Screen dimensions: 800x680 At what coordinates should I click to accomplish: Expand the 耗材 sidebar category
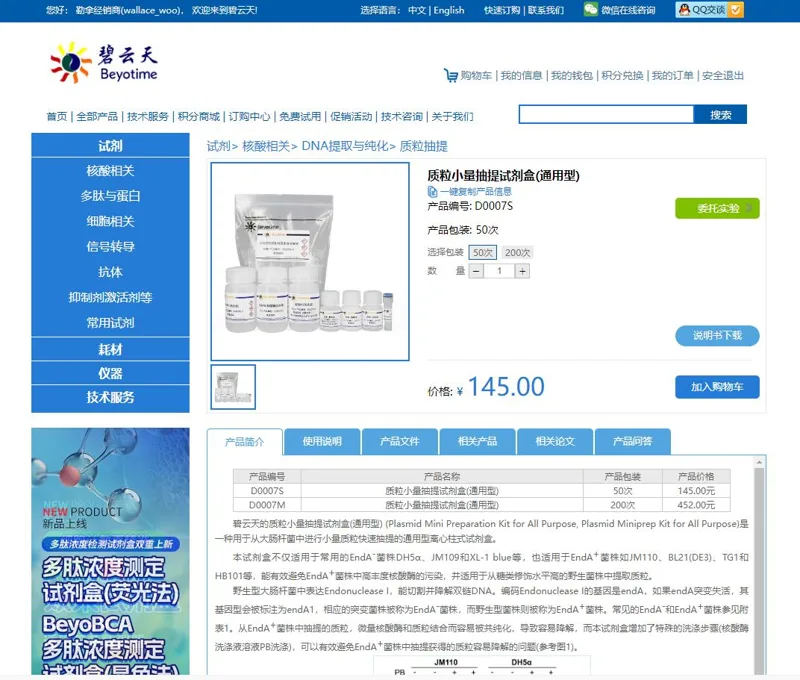click(x=110, y=349)
